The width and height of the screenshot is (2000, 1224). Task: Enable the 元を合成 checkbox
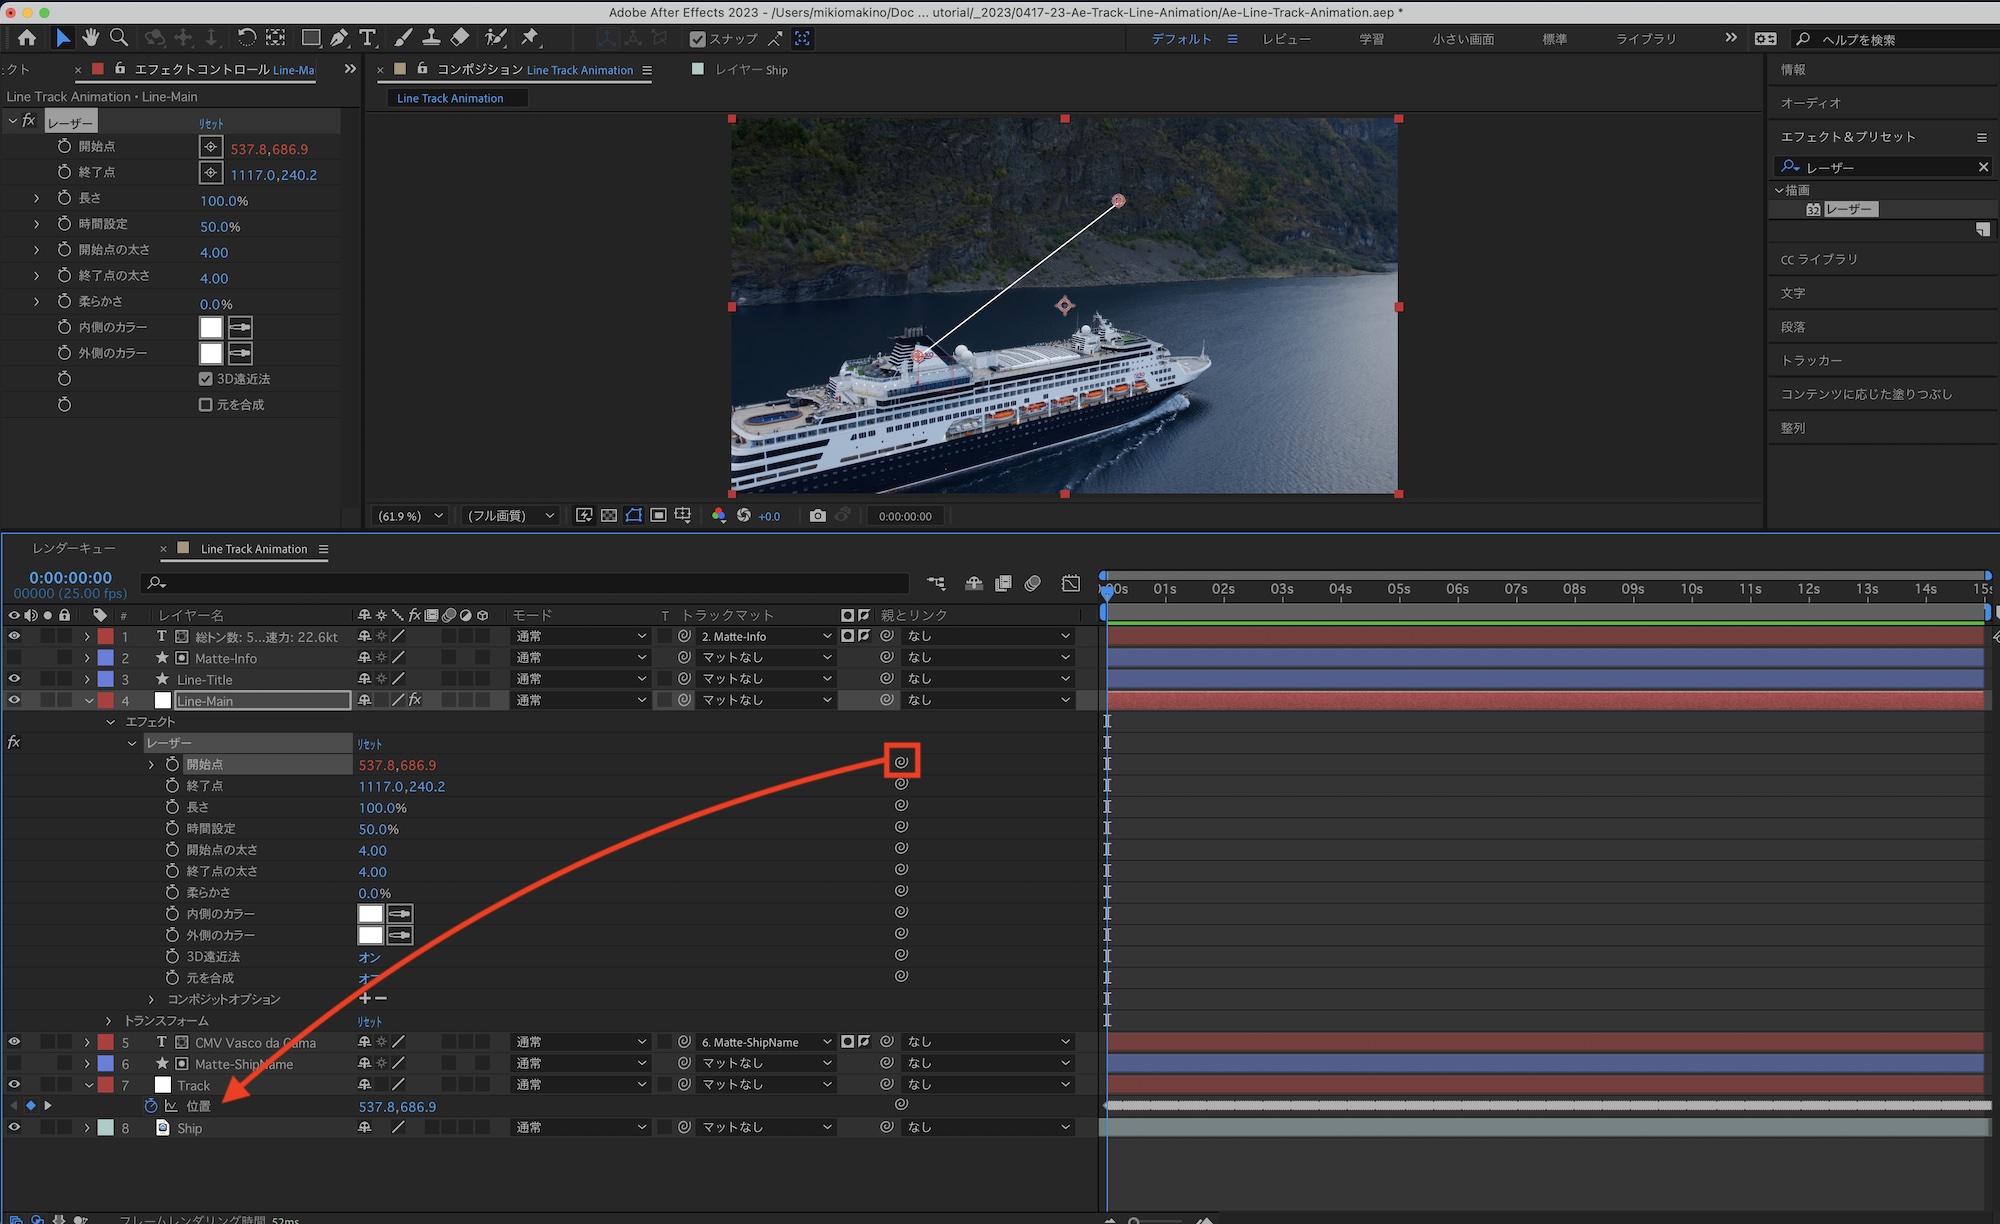pos(205,405)
